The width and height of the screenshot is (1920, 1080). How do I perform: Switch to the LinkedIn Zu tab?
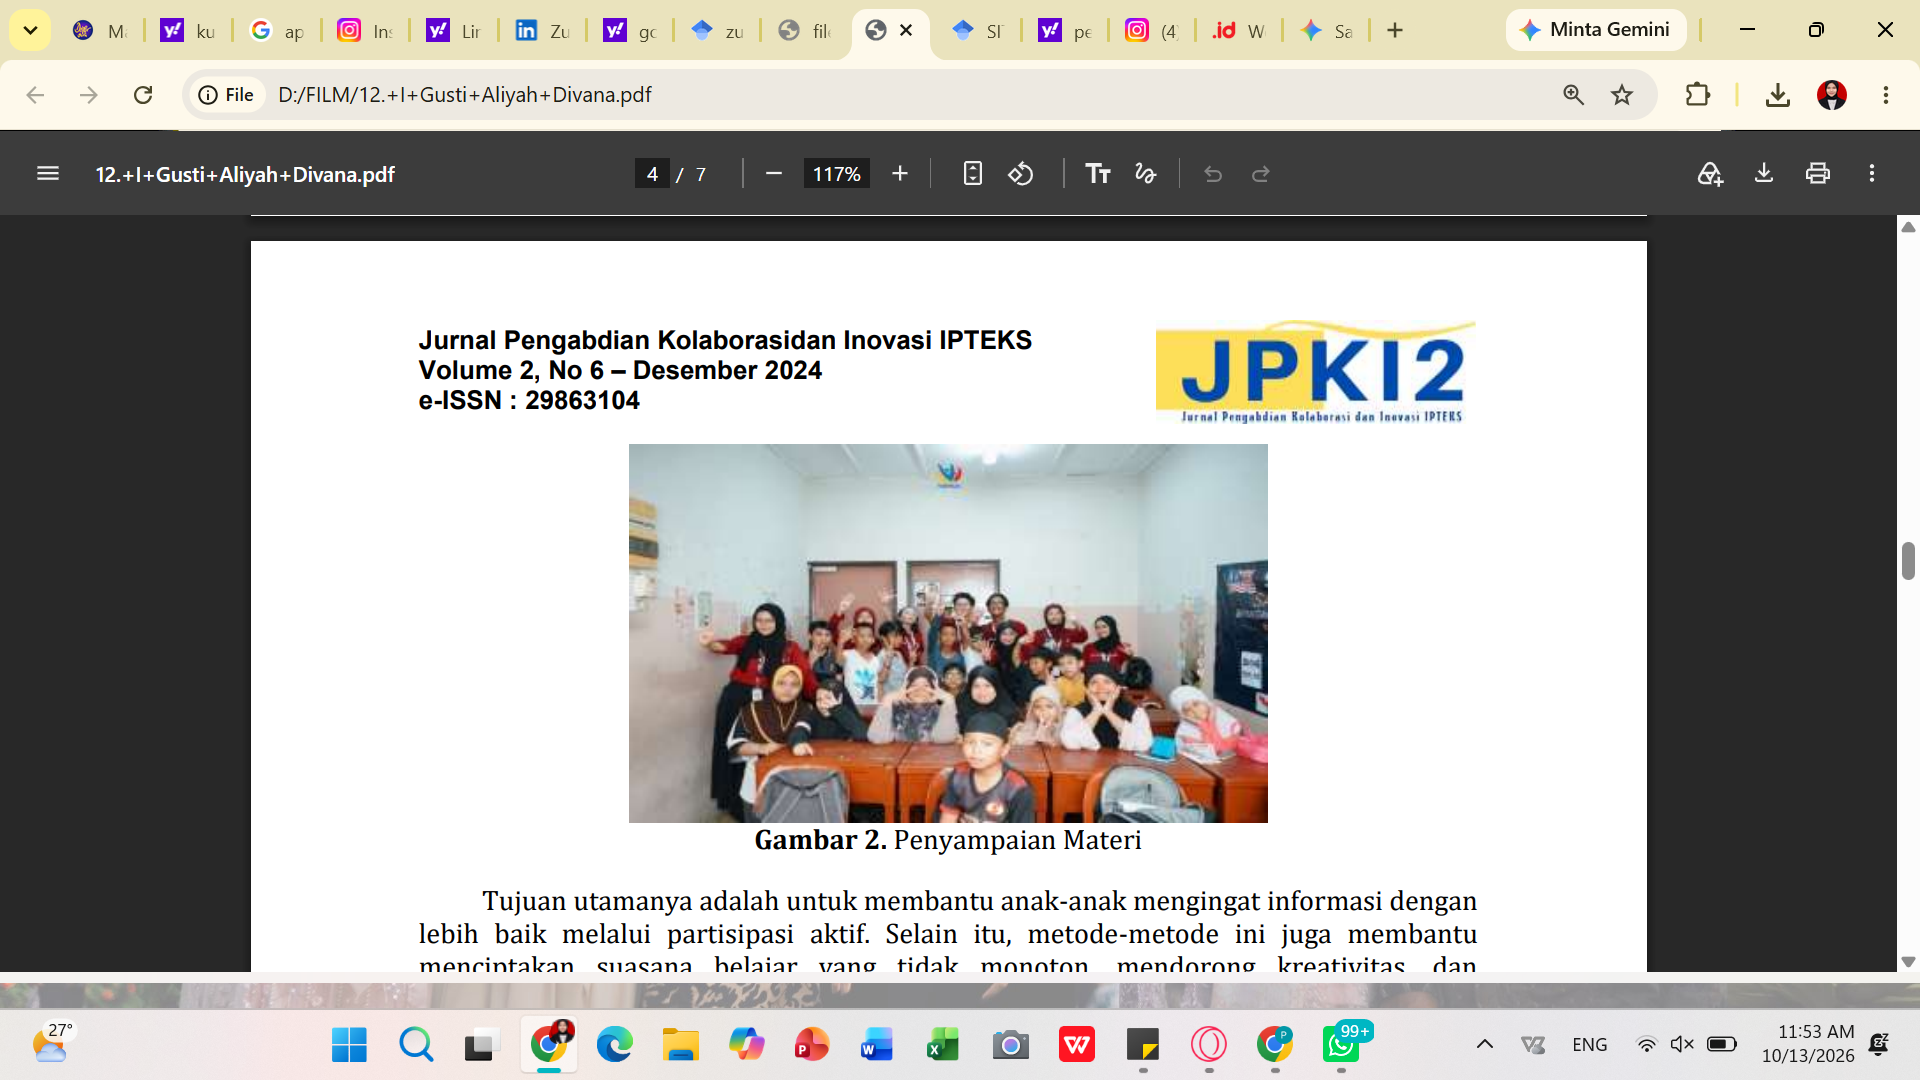[x=543, y=31]
